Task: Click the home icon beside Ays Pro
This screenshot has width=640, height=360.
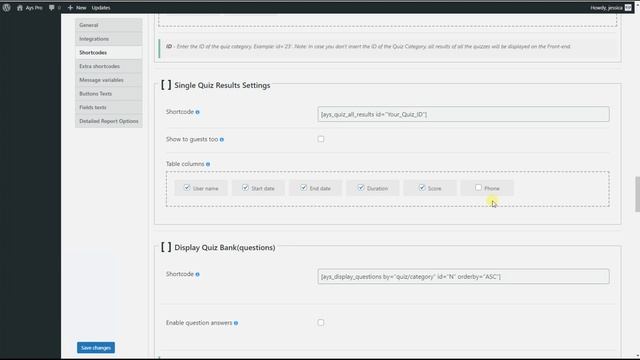Action: click(x=20, y=7)
